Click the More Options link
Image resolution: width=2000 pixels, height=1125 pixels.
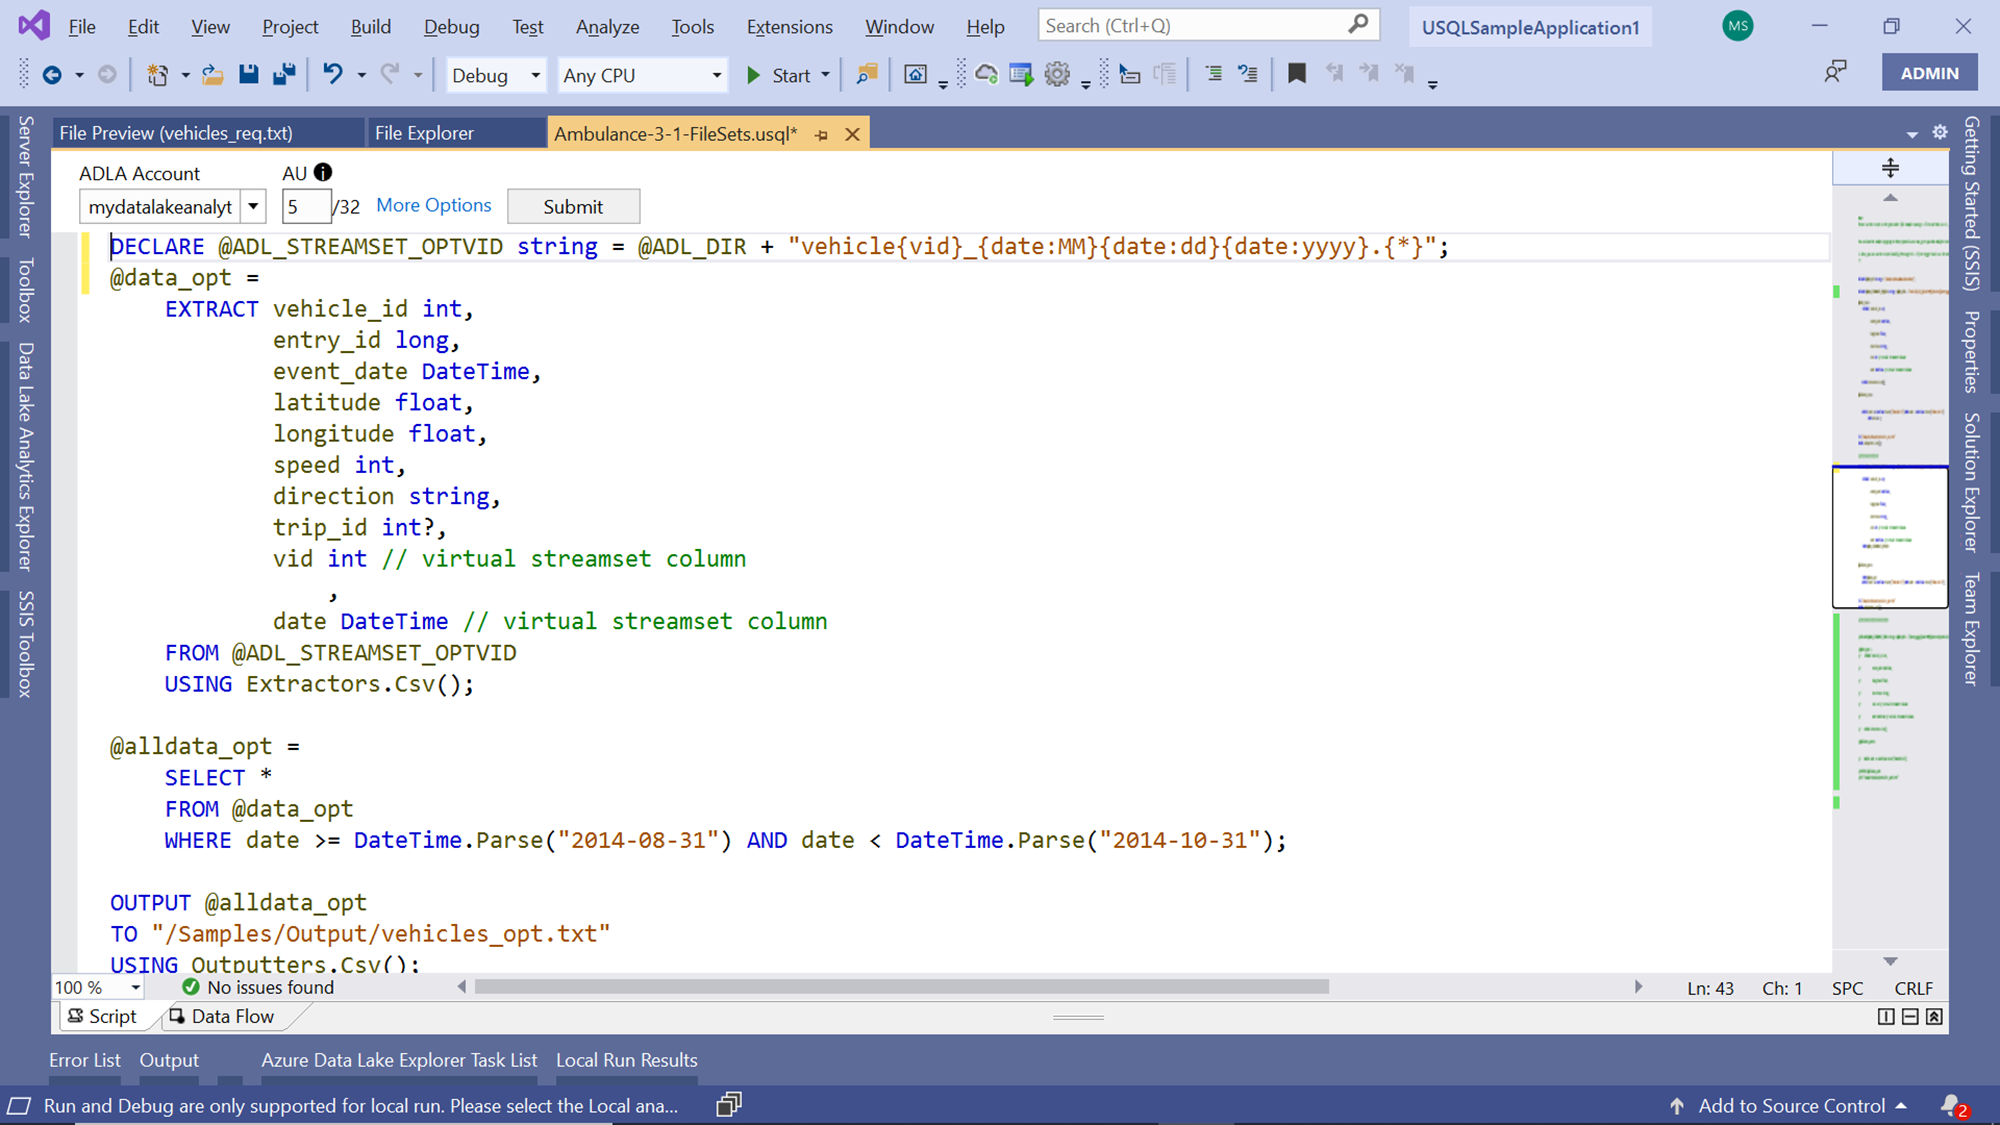[x=433, y=205]
